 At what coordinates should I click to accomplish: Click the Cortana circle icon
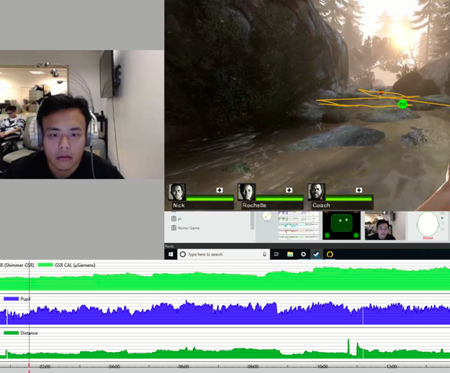pyautogui.click(x=183, y=254)
